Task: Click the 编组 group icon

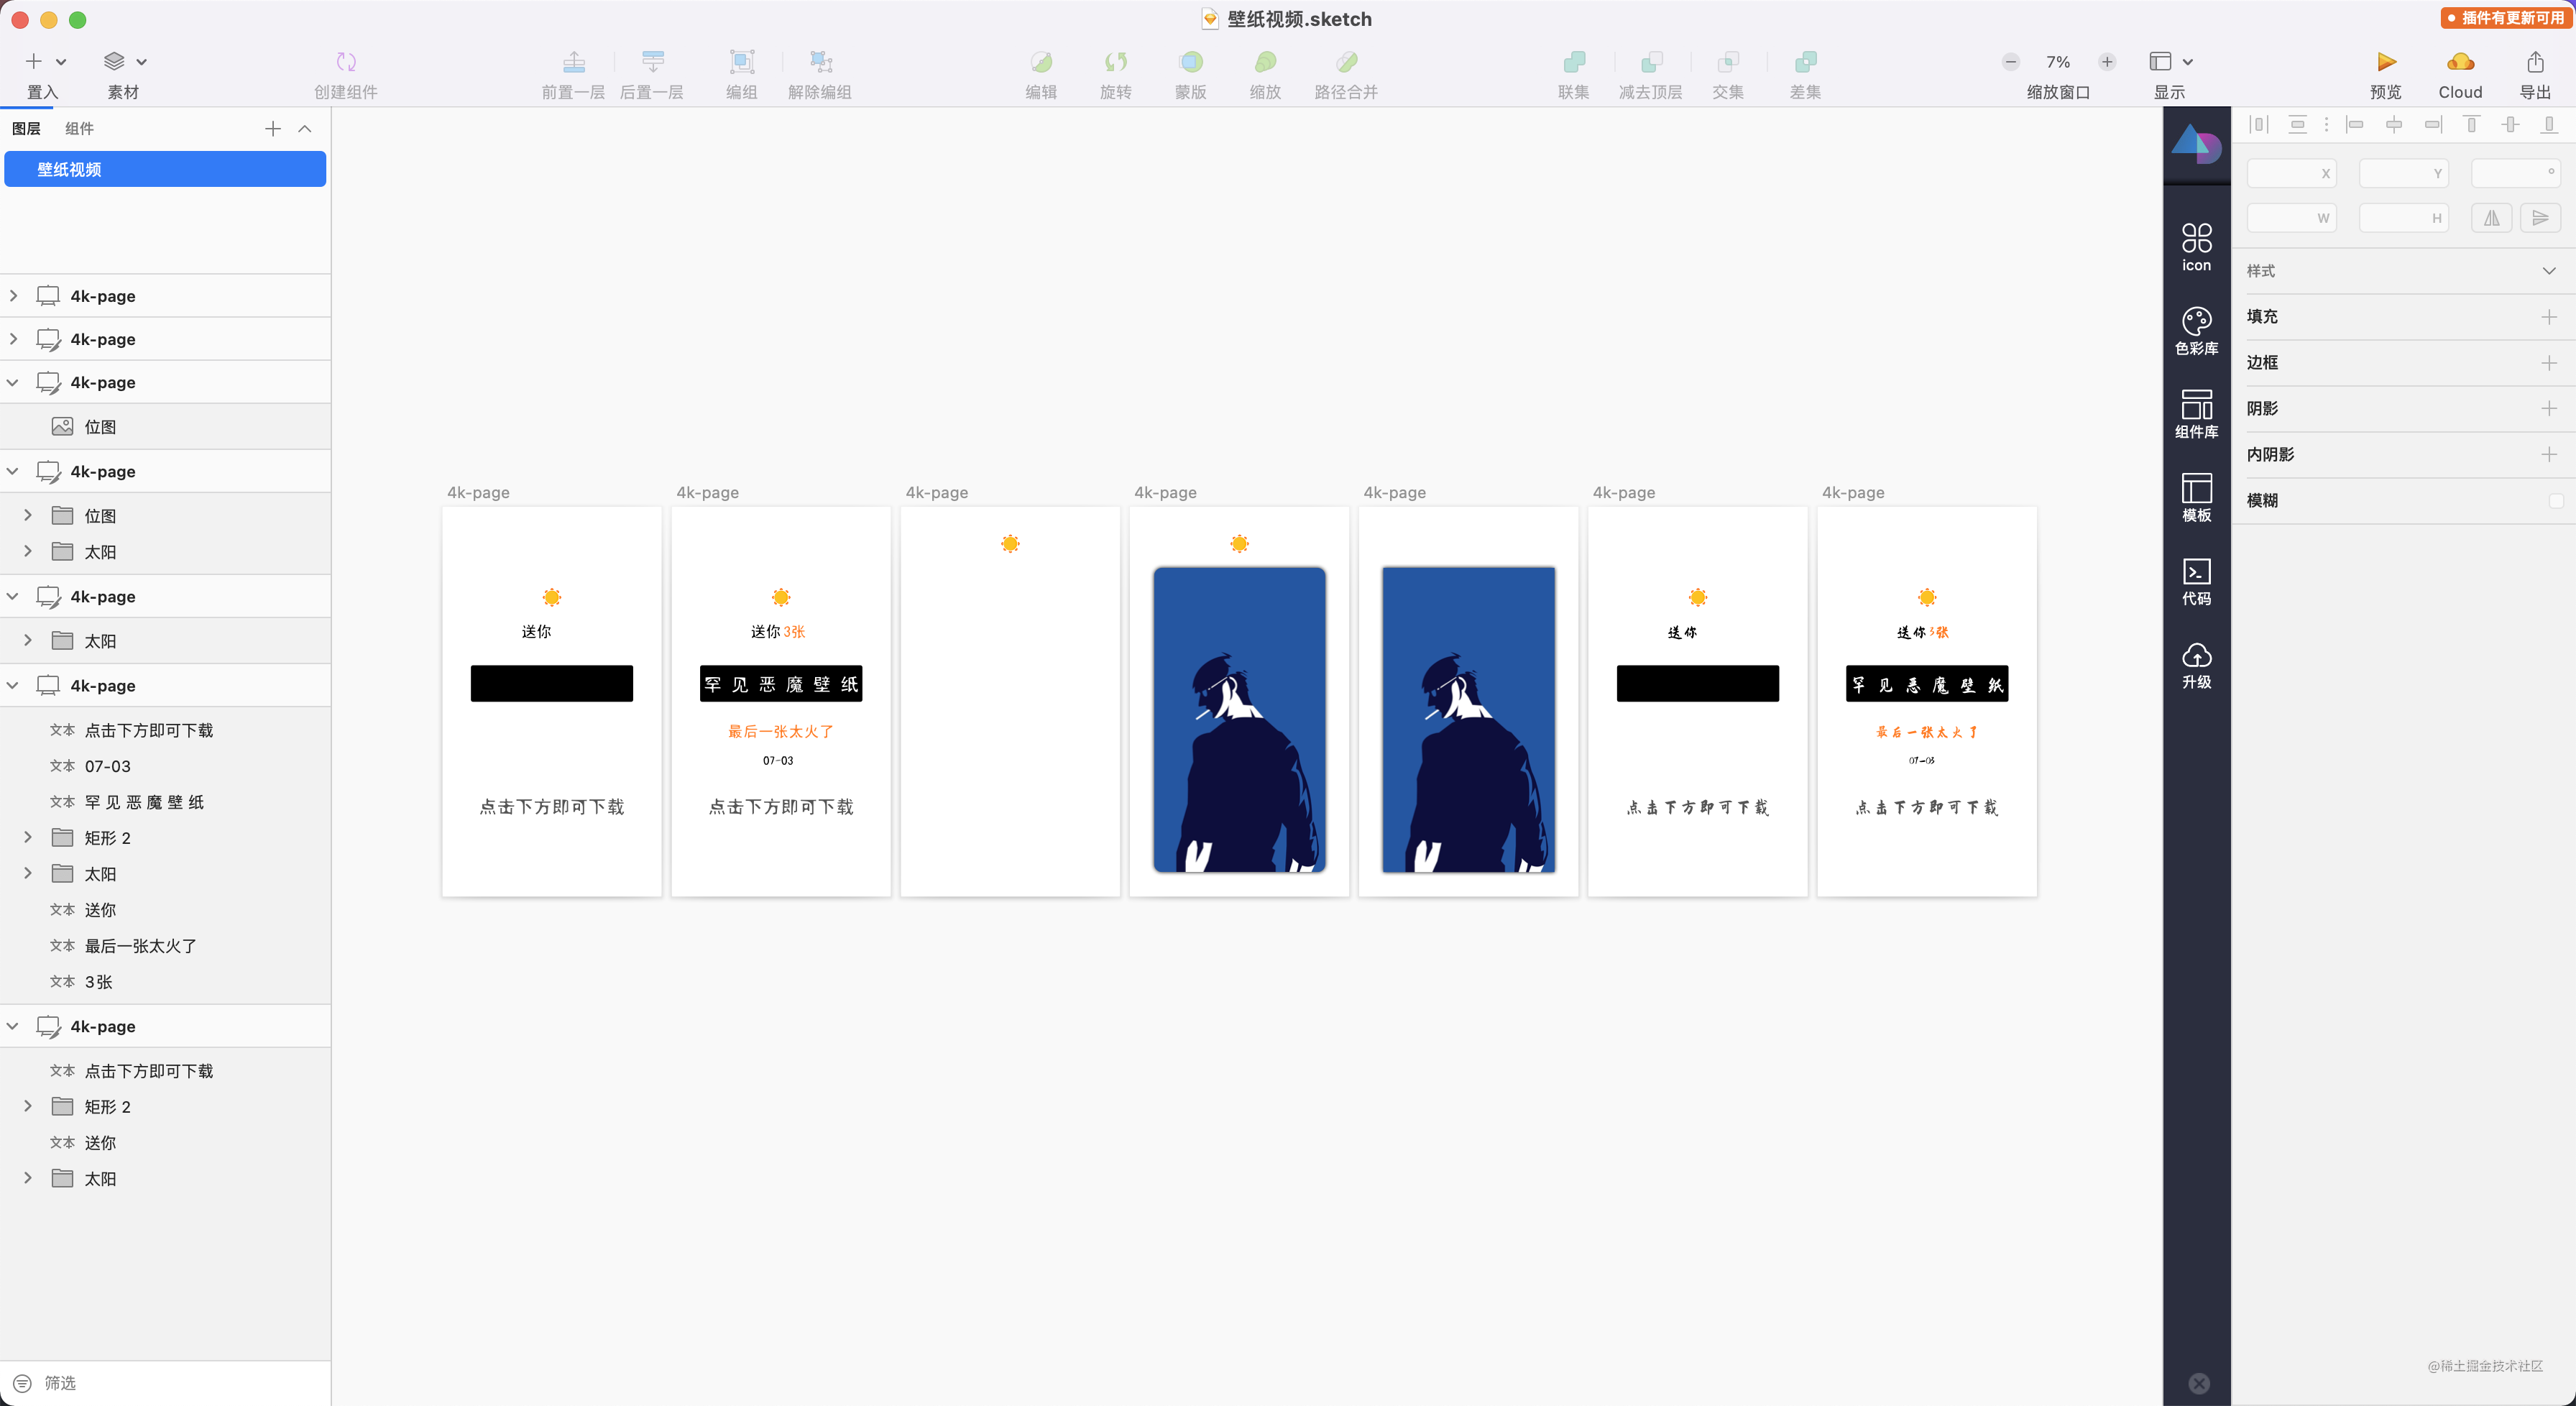Action: point(742,62)
